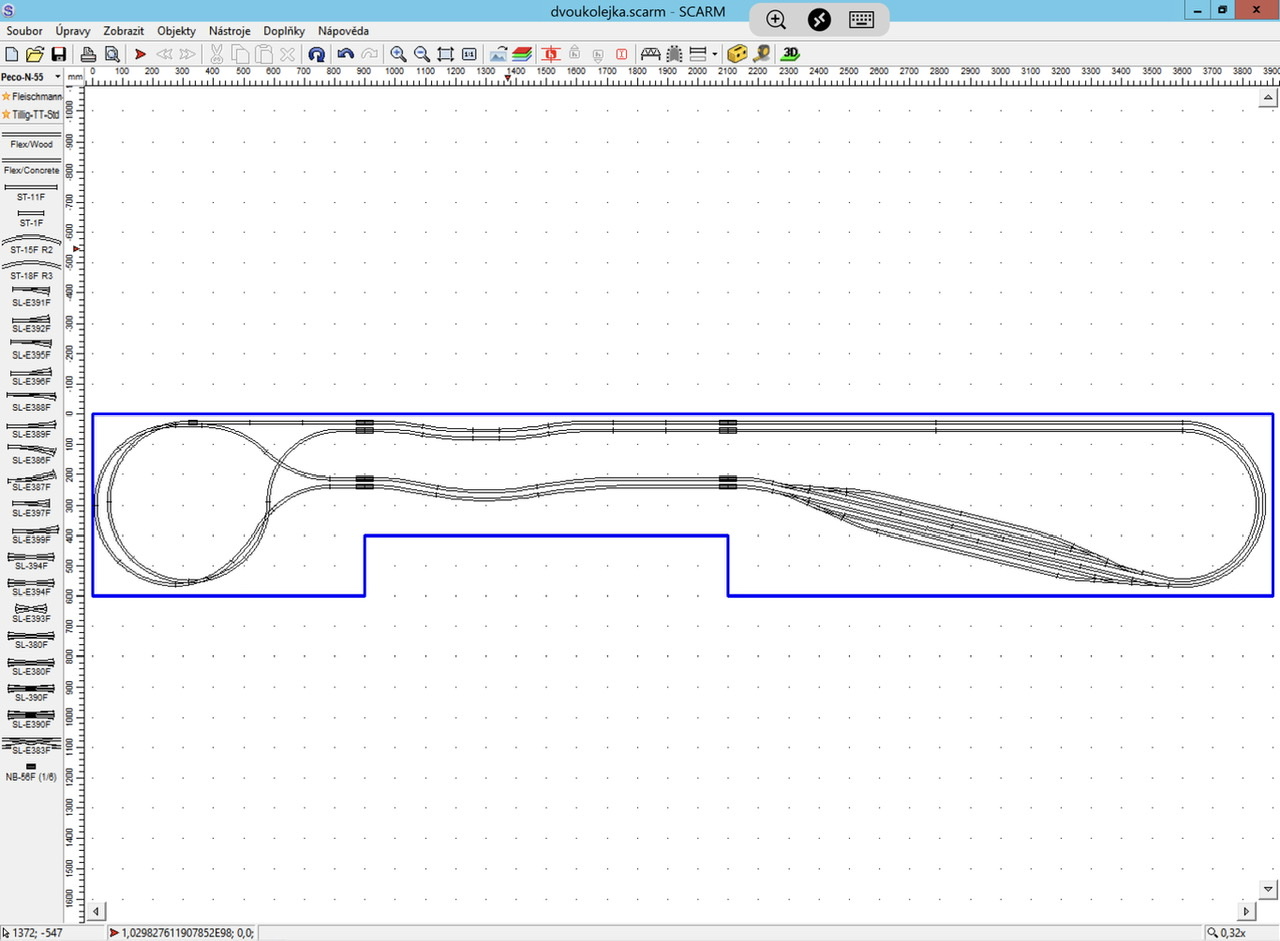Click the Print icon in toolbar
1280x941 pixels.
tap(88, 54)
